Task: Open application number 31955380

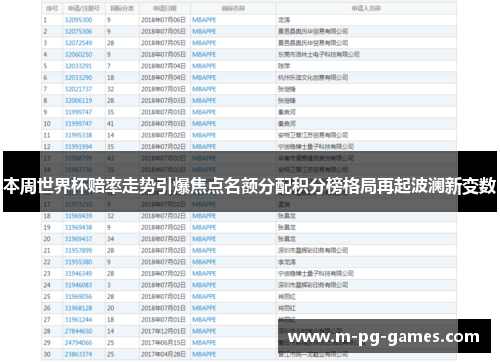Action: (78, 262)
